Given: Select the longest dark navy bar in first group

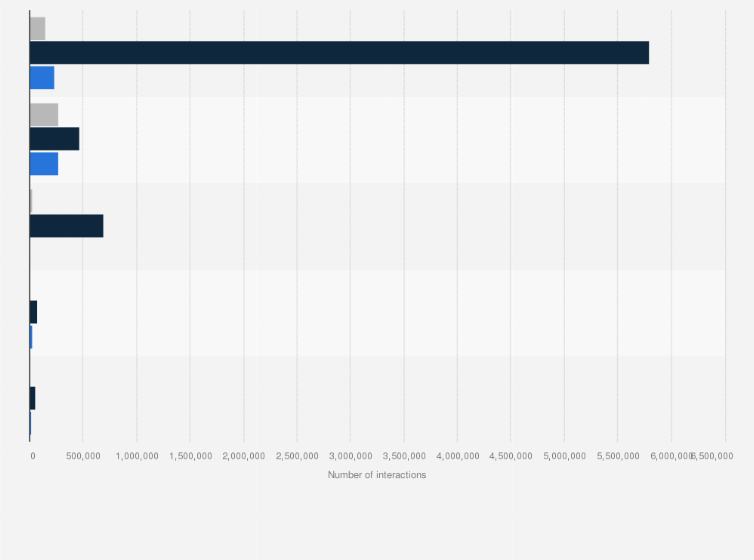Looking at the screenshot, I should 339,52.
